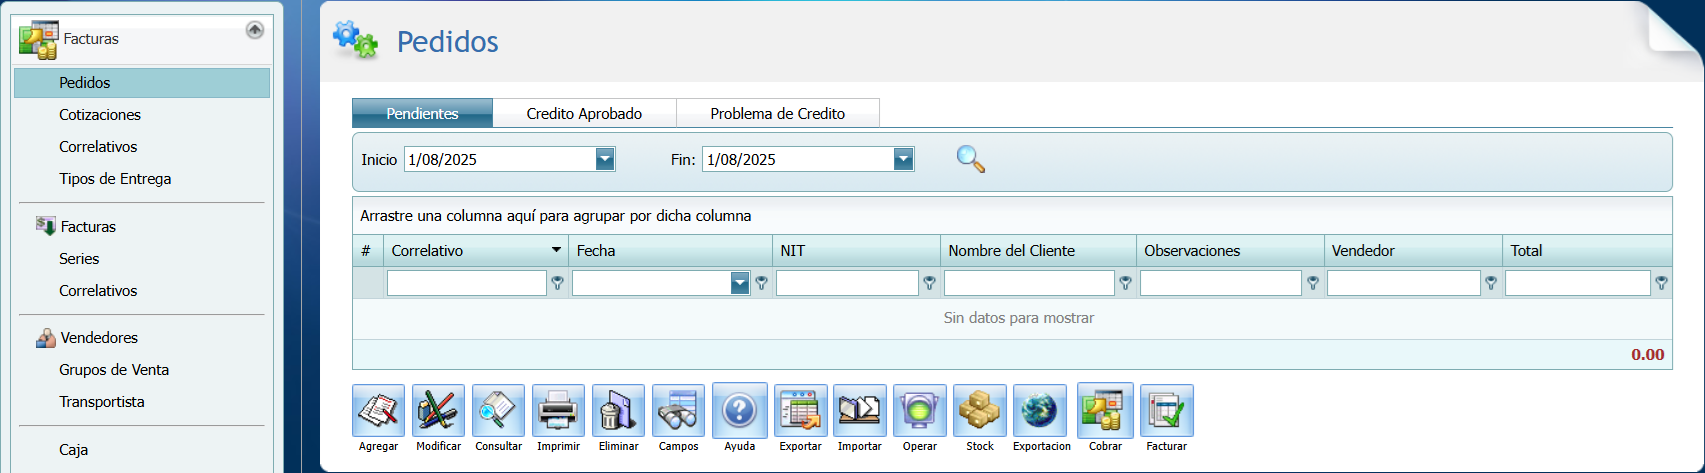Screen dimensions: 1705x473
Task: Click the Facturar icon
Action: click(1167, 411)
